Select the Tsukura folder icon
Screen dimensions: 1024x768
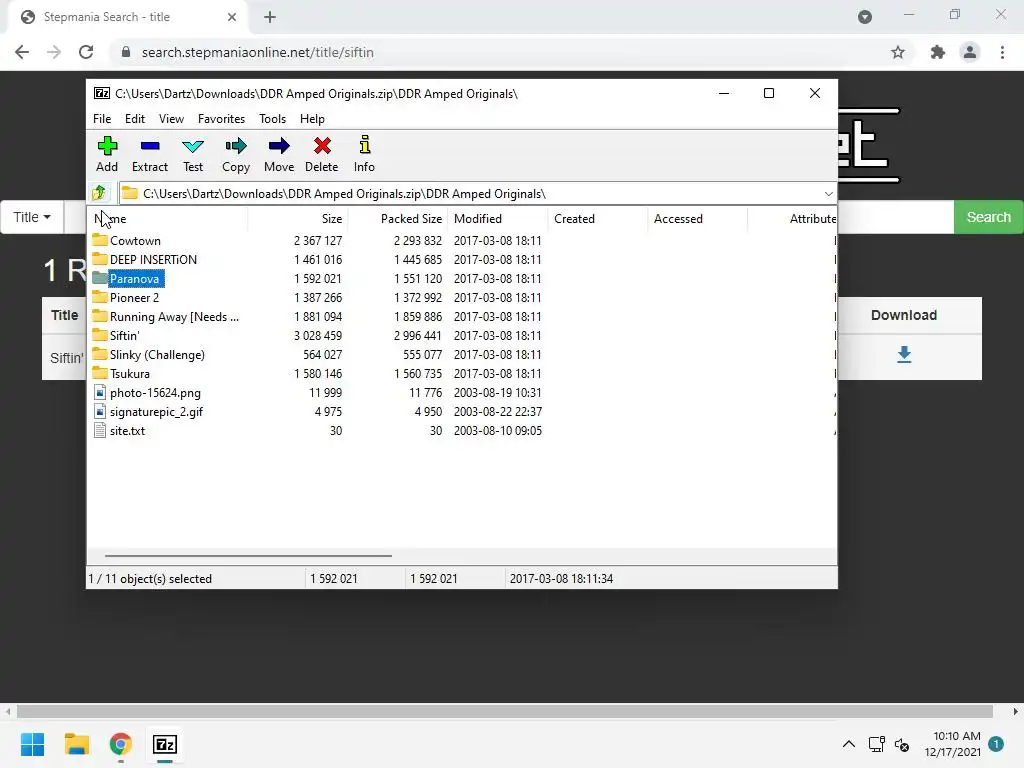99,373
